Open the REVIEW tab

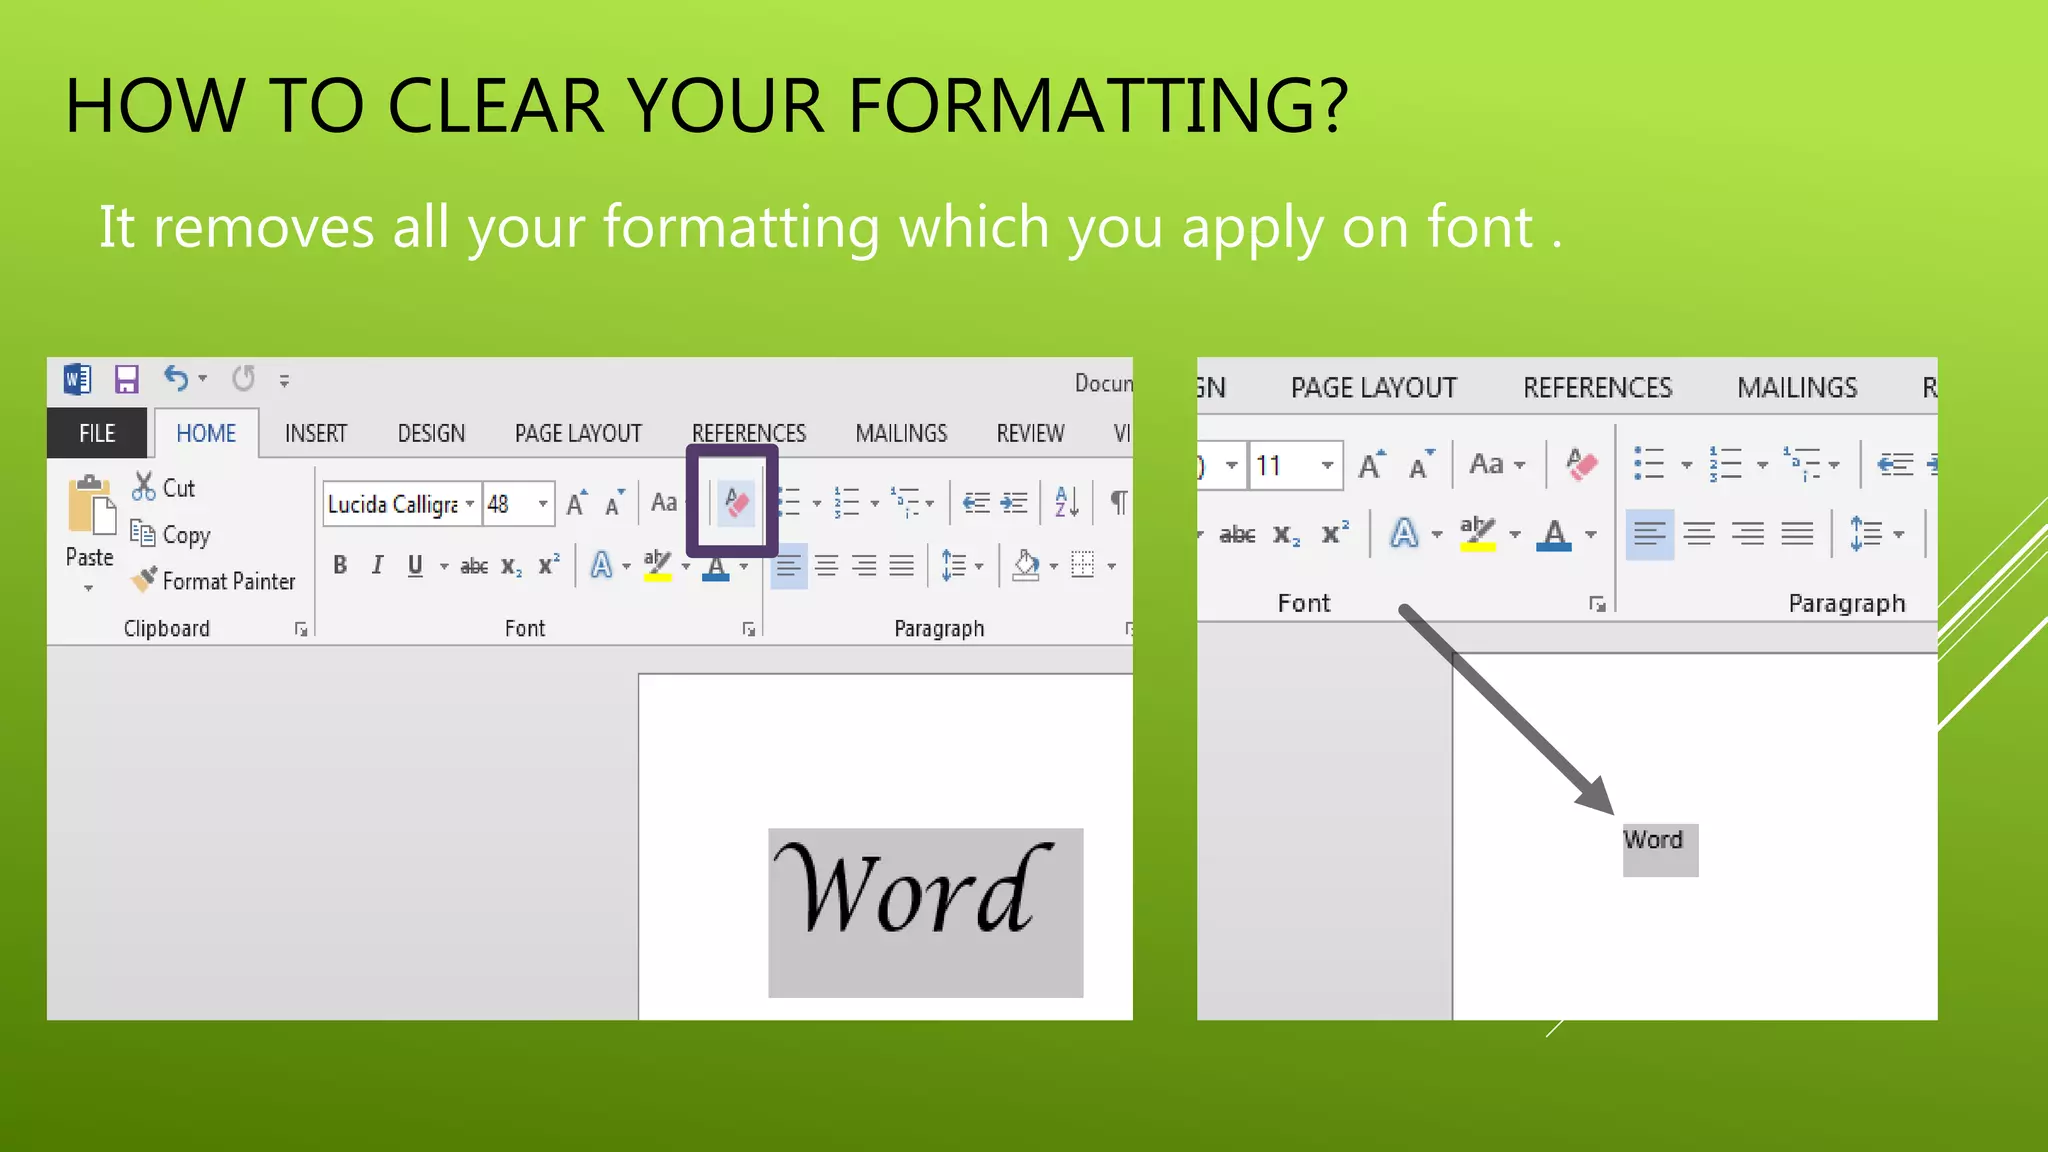1030,433
